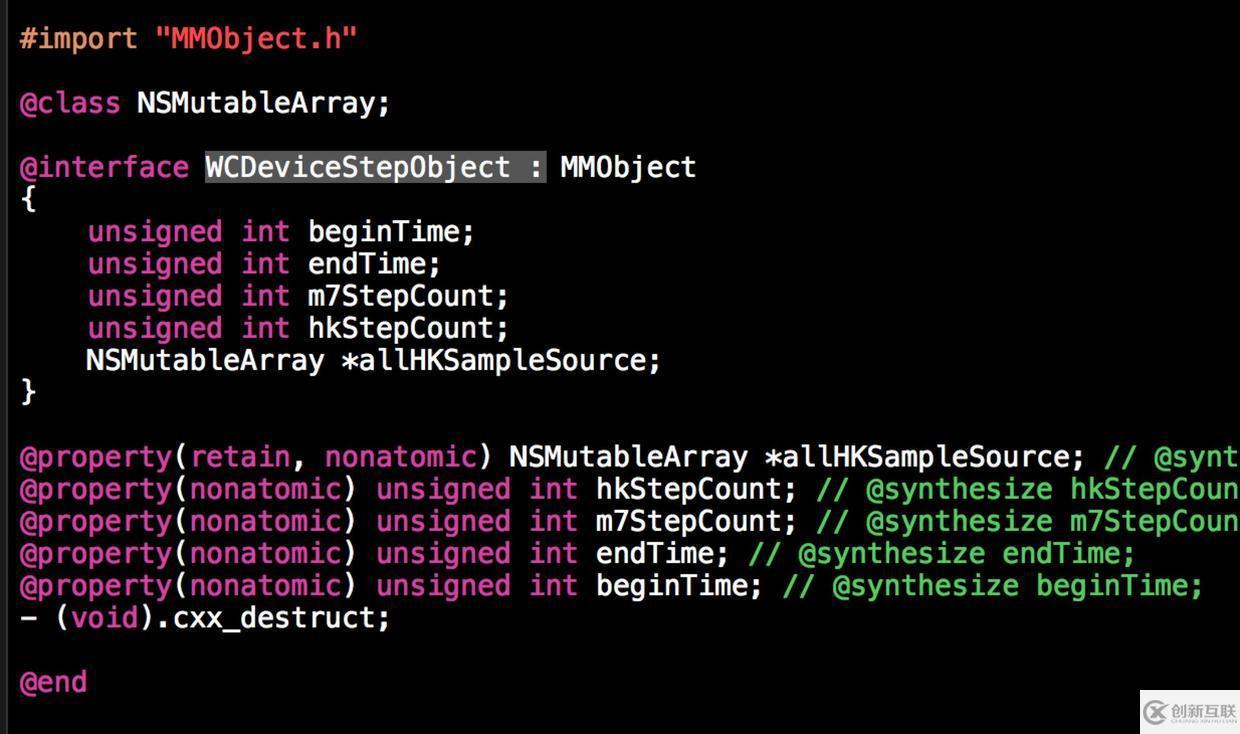Click the @end keyword
The height and width of the screenshot is (734, 1240).
pos(53,683)
